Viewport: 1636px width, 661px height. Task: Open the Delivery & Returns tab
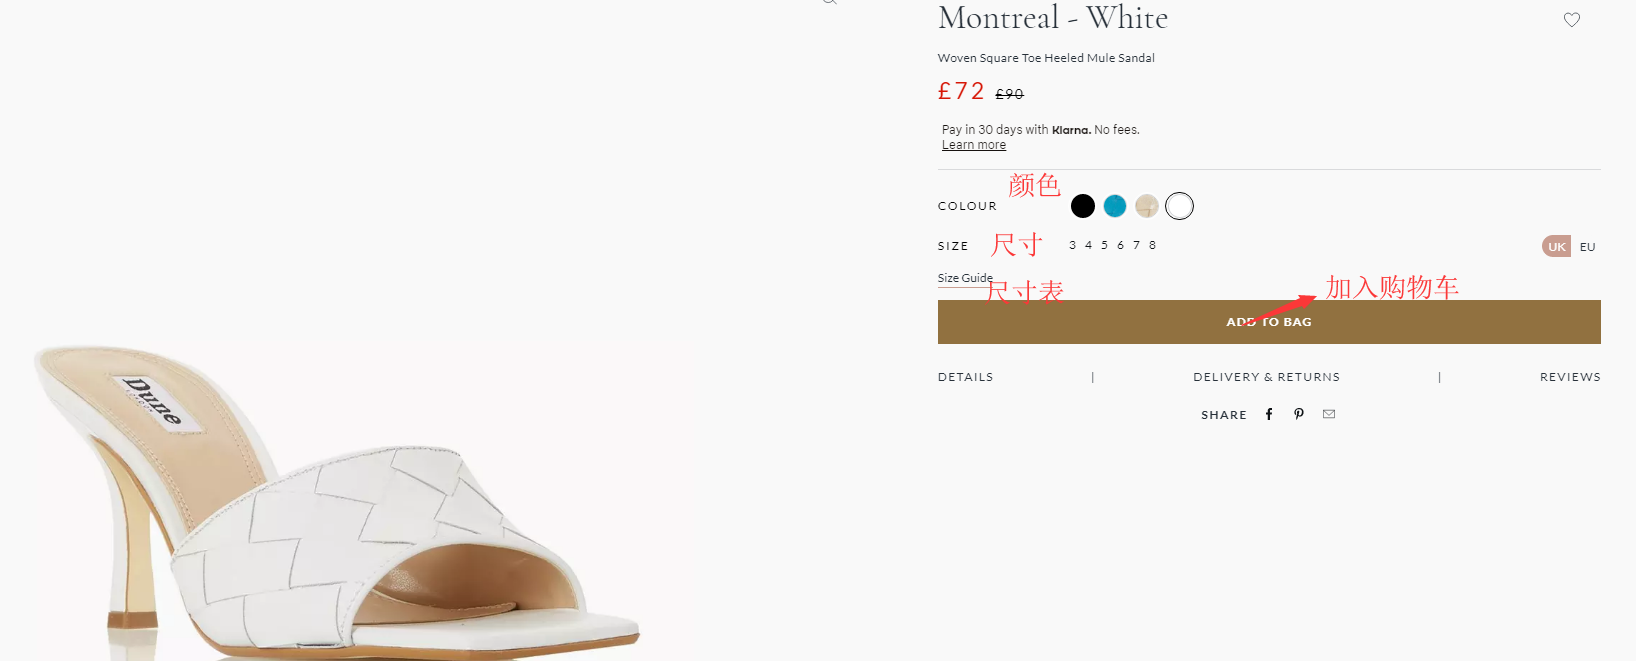[x=1266, y=377]
